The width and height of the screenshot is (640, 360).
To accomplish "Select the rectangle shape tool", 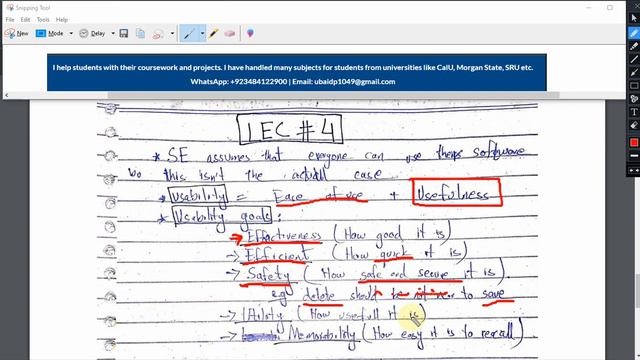I will [634, 86].
